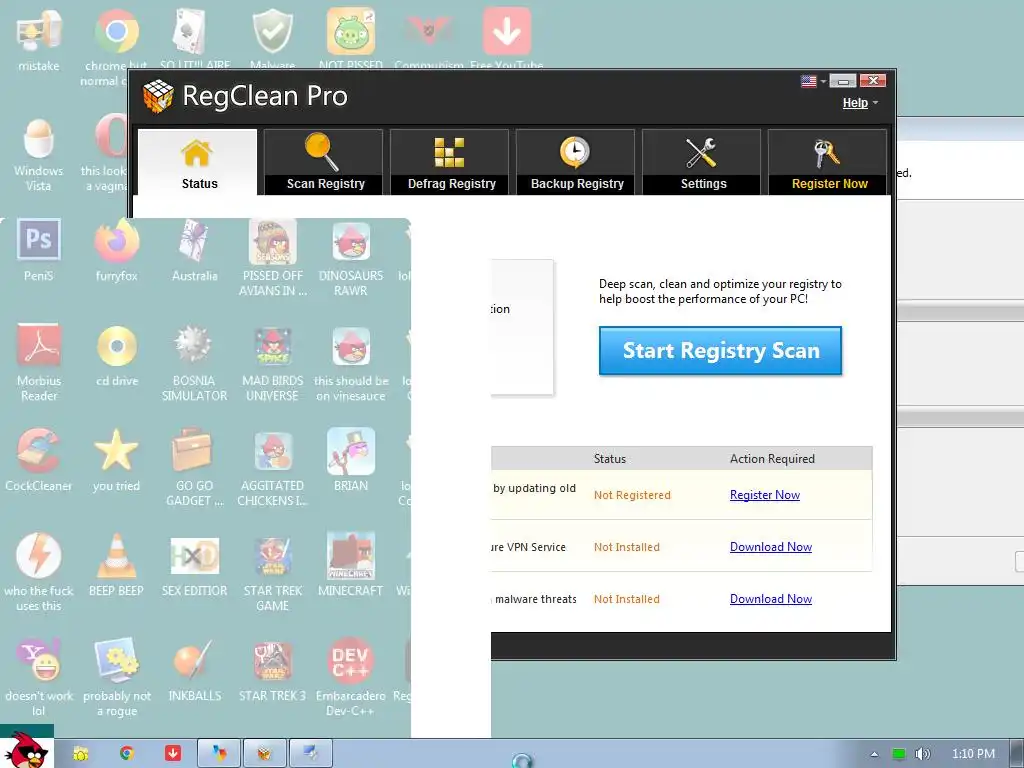Open the yellow folder taskbar icon

(x=81, y=754)
